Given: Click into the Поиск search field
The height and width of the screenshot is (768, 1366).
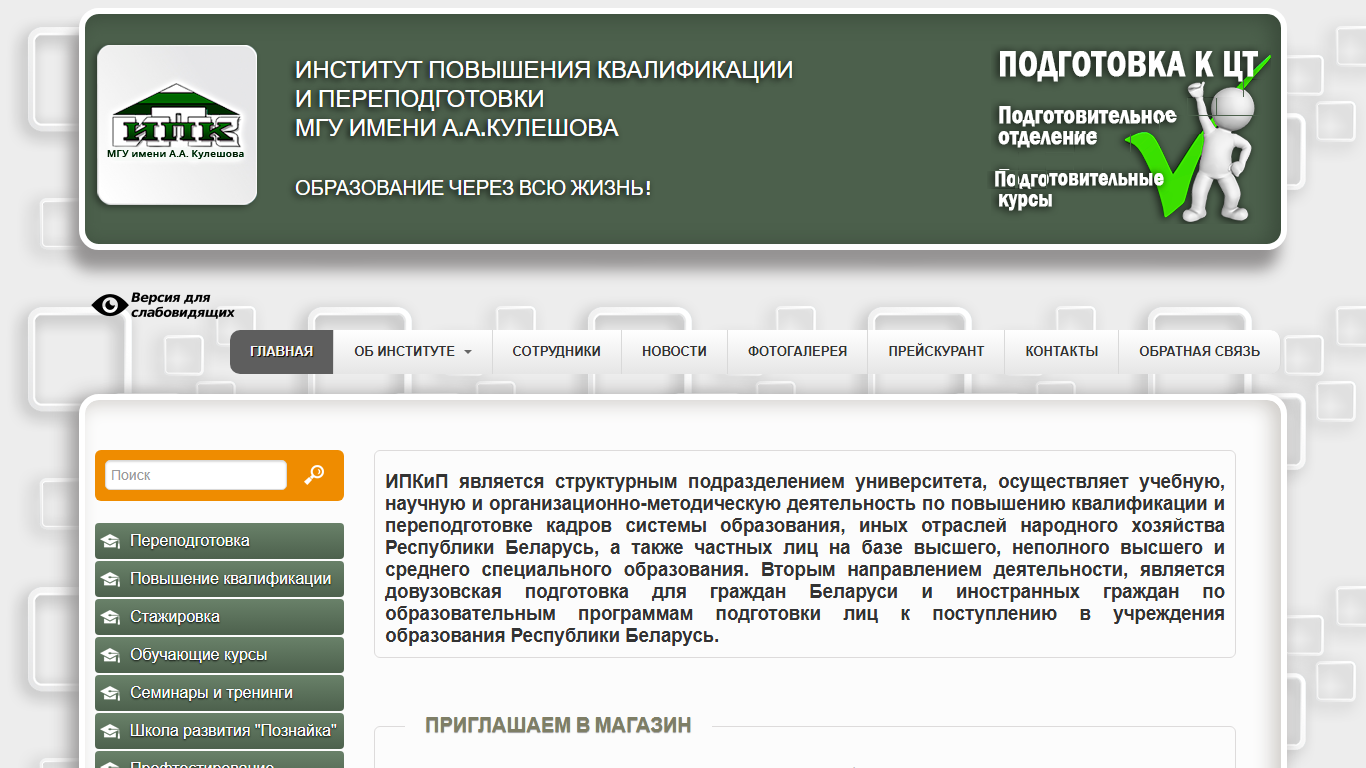Looking at the screenshot, I should click(x=195, y=475).
